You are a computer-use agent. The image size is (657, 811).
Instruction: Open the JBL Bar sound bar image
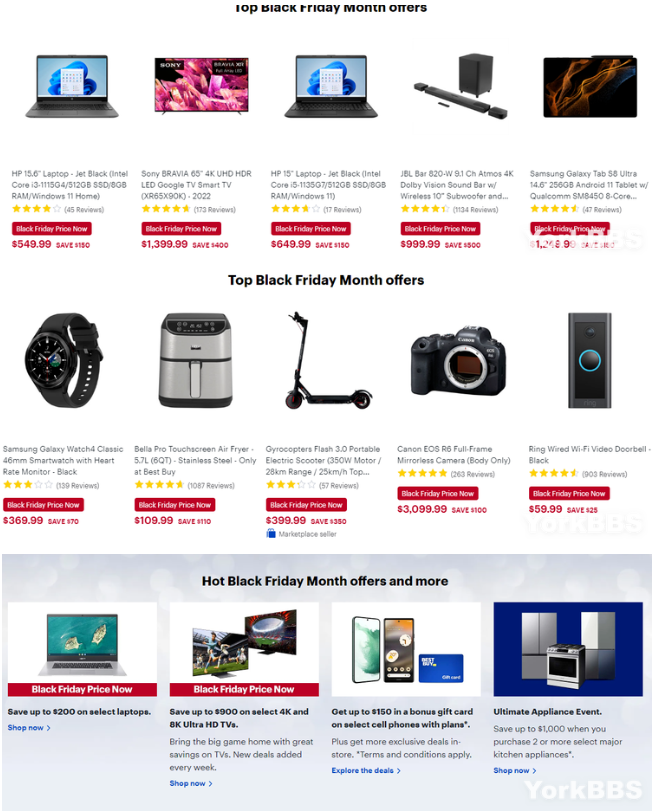(460, 86)
